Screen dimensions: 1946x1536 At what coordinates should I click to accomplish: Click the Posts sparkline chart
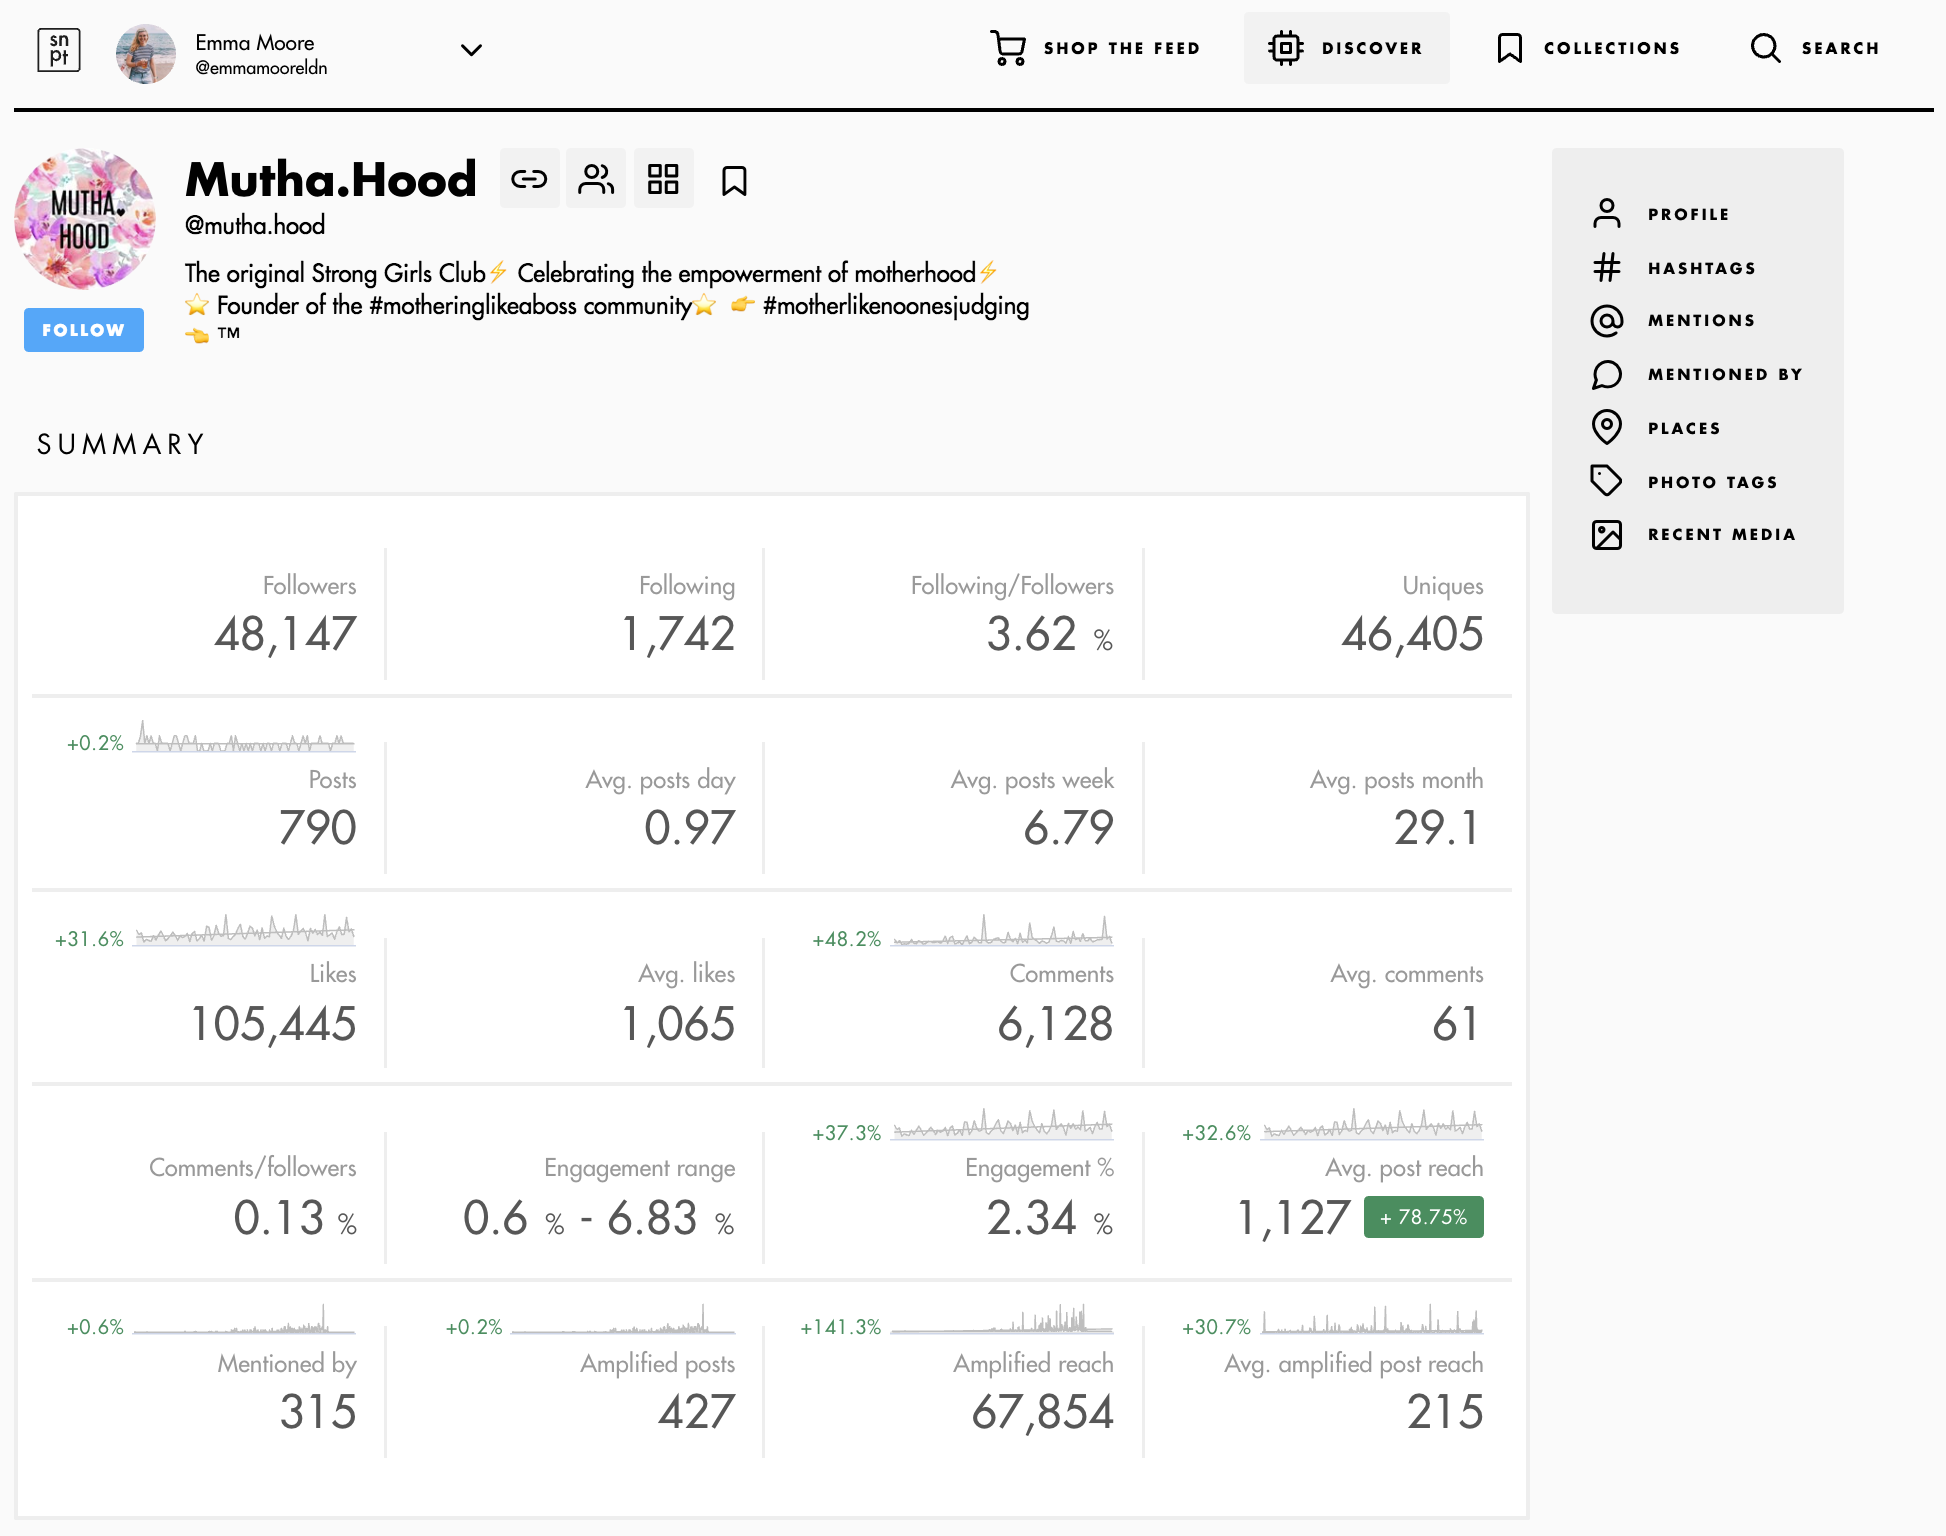(245, 737)
